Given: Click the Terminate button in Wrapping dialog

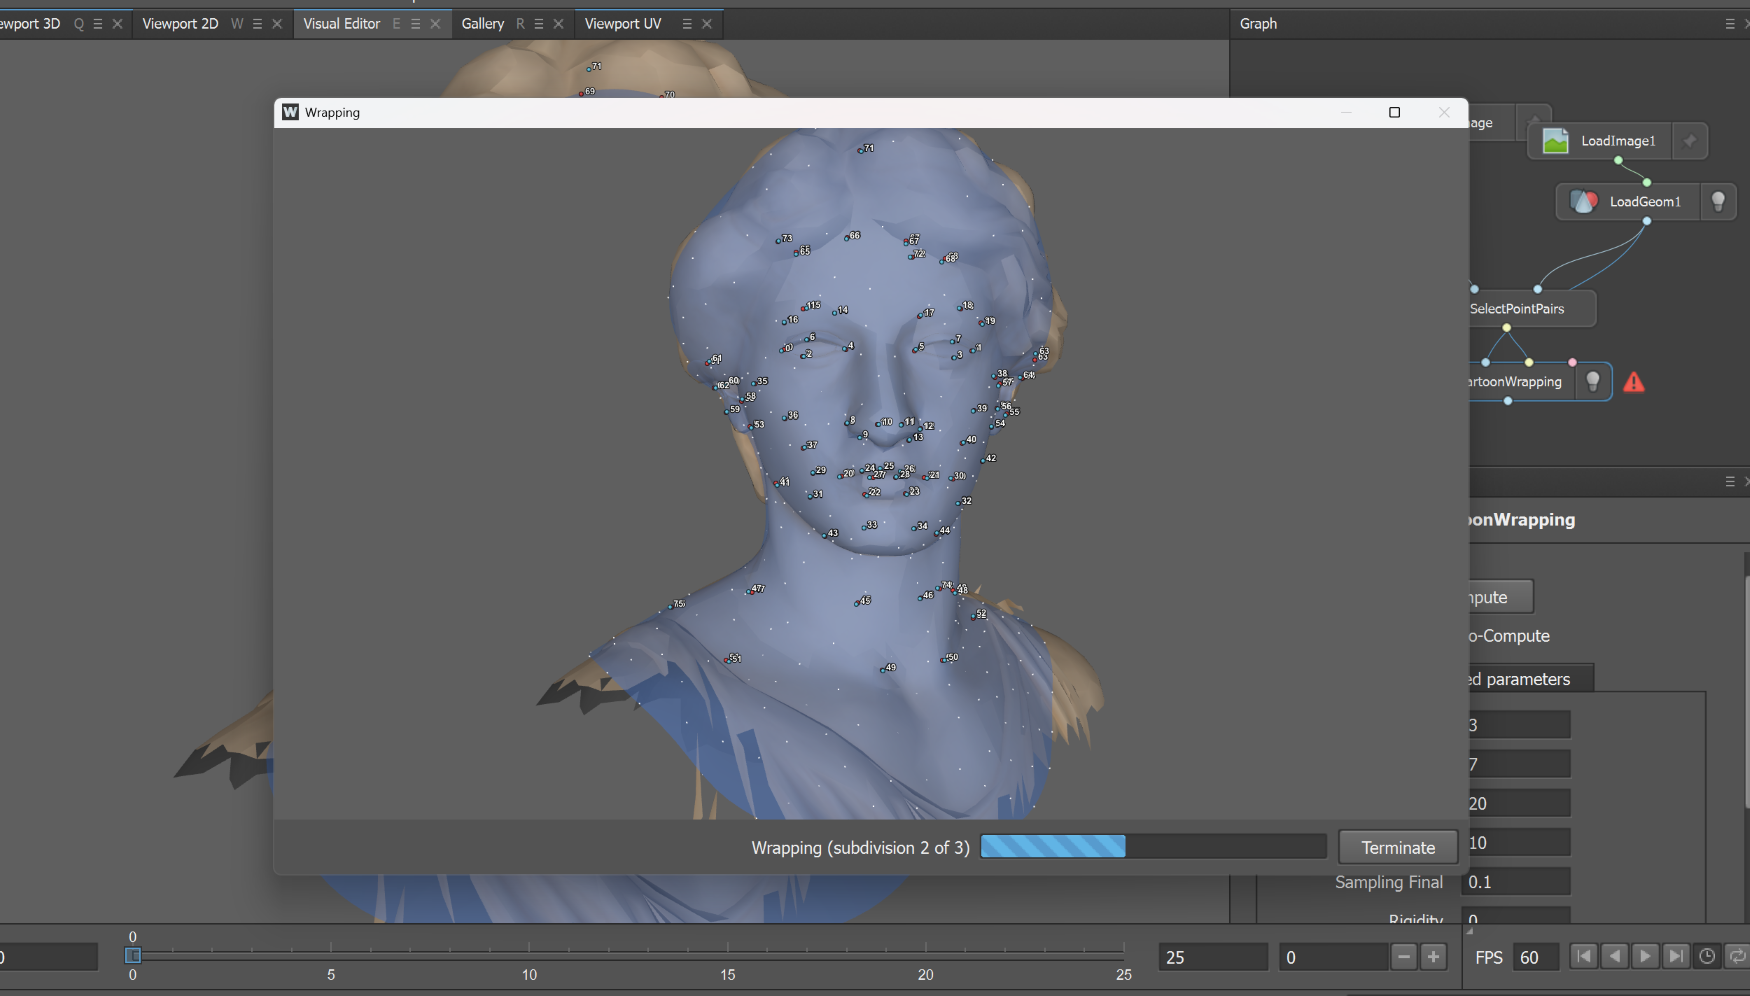Looking at the screenshot, I should pyautogui.click(x=1397, y=847).
